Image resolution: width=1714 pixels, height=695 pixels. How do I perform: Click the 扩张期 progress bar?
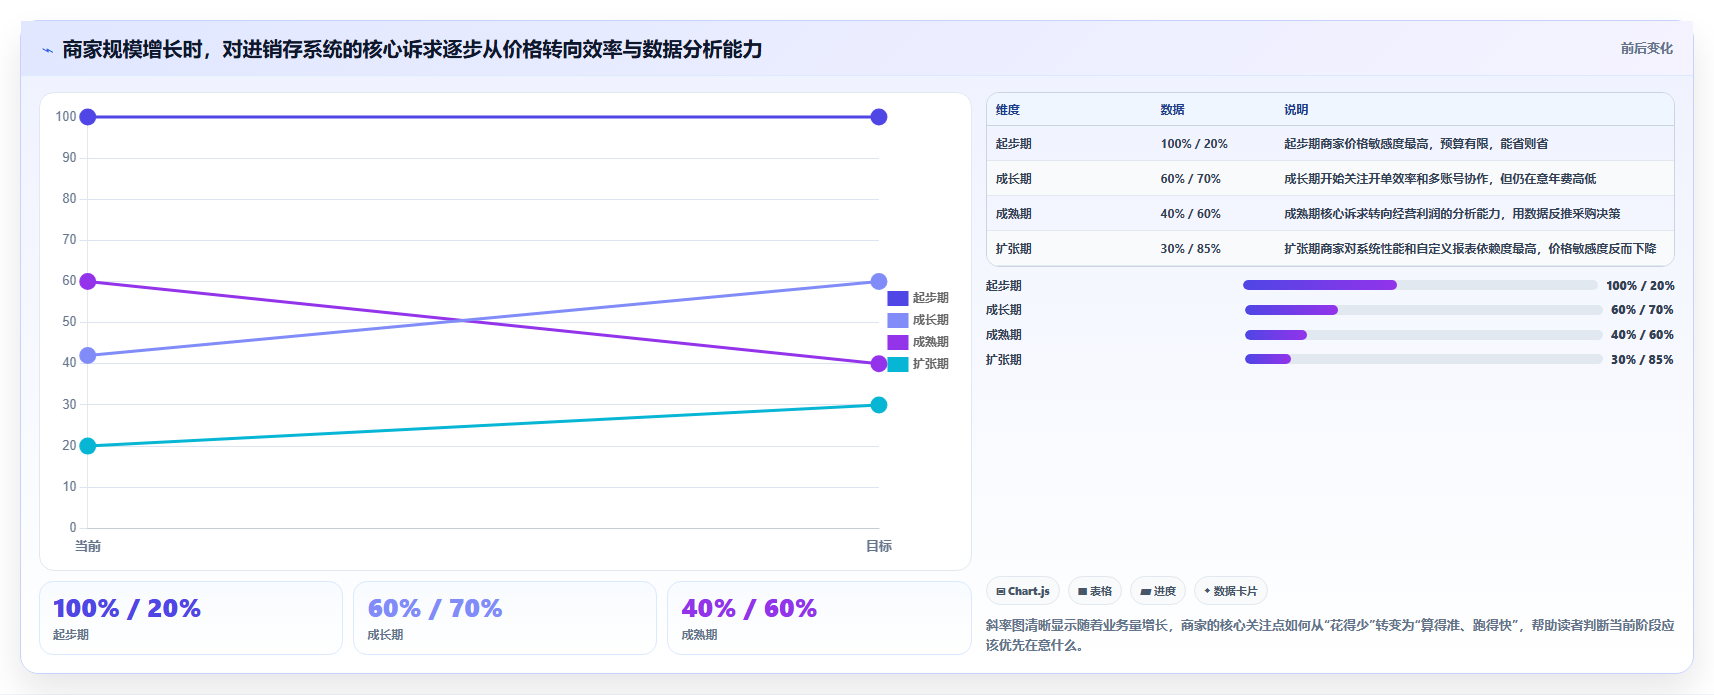1424,359
